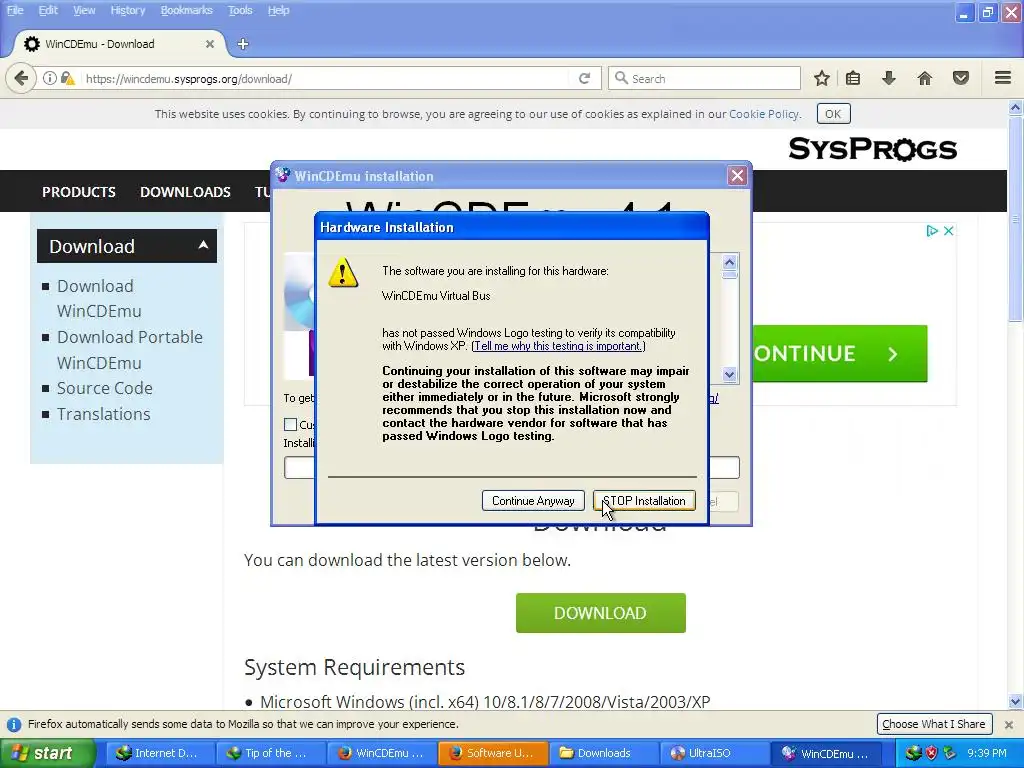The image size is (1024, 768).
Task: Open the Cookie Policy link
Action: [x=763, y=114]
